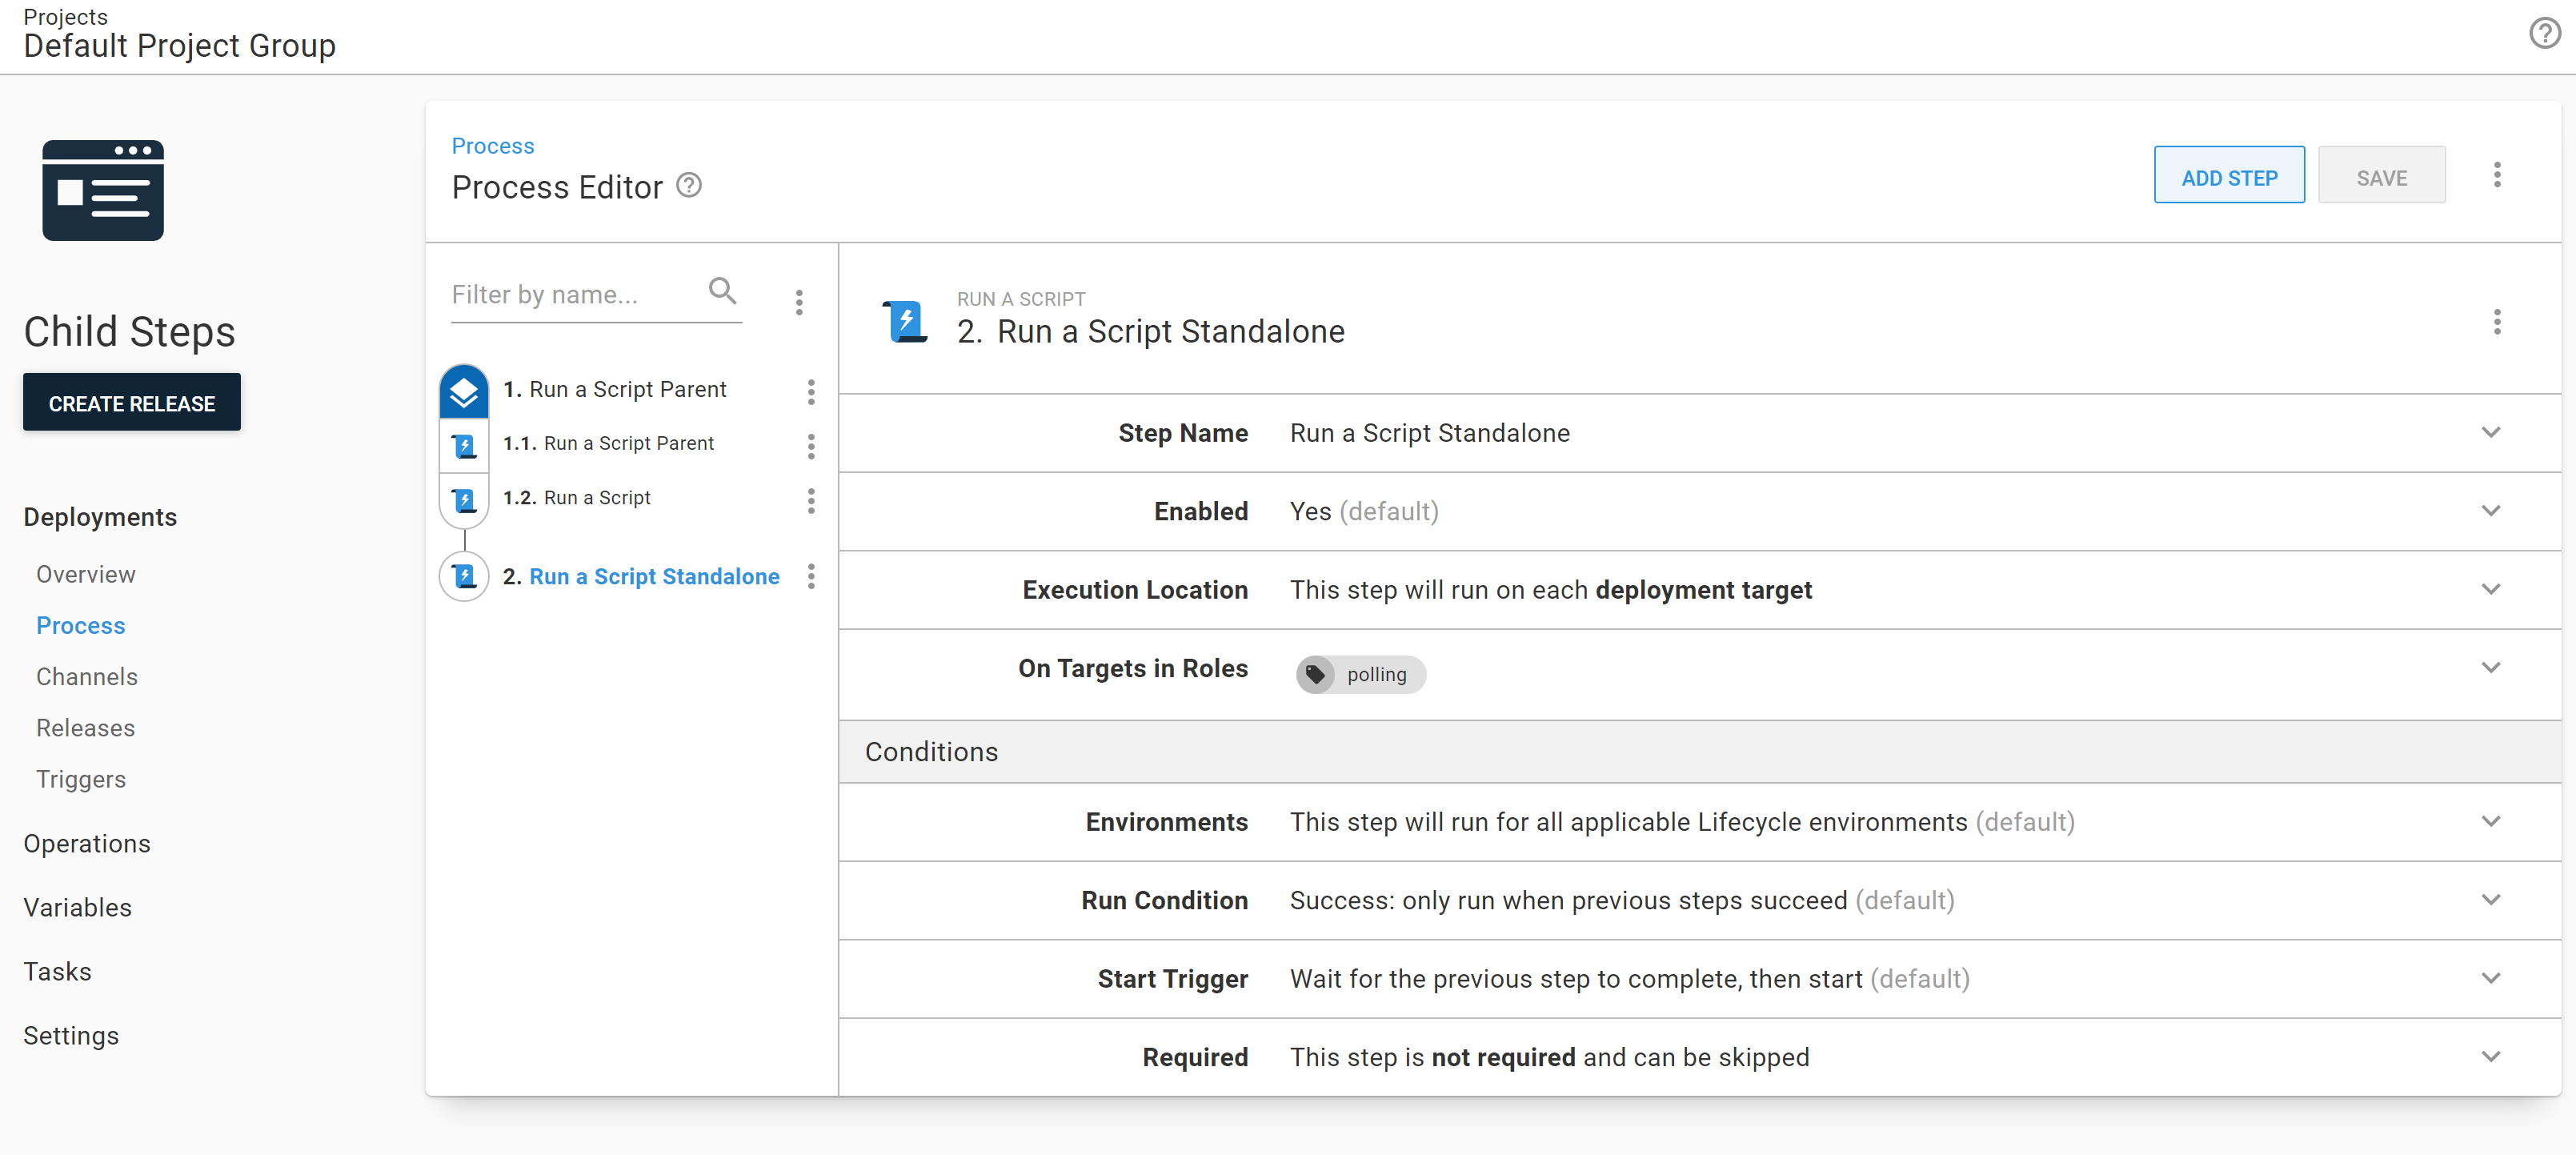Click the search magnifier icon in the filter box
The height and width of the screenshot is (1155, 2576).
[x=722, y=291]
